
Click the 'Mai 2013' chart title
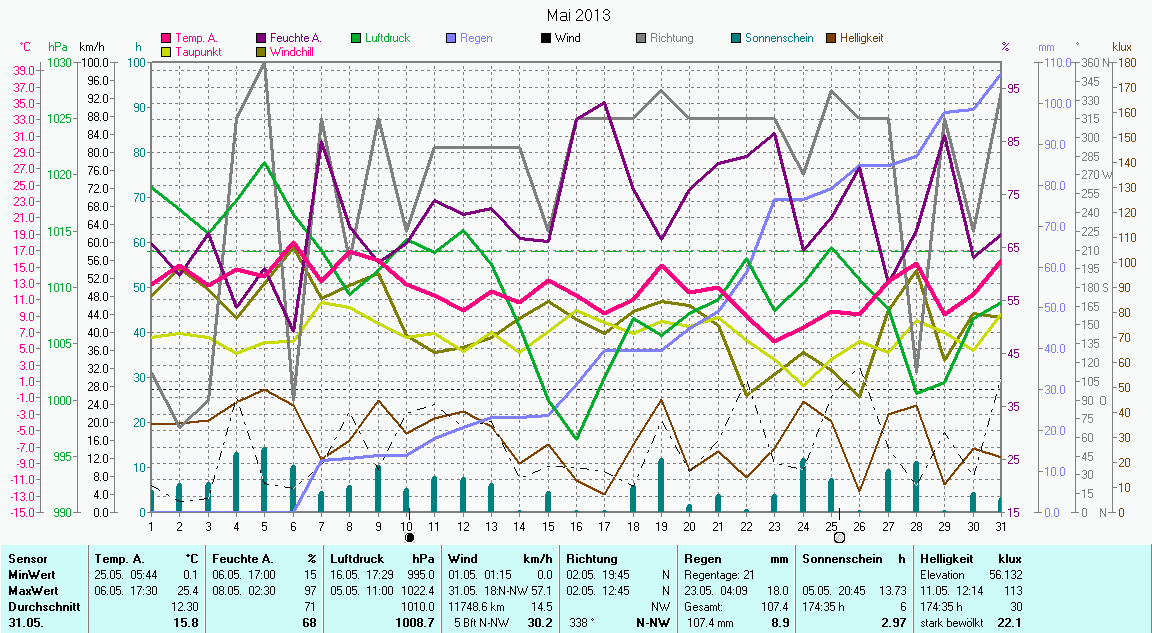(x=578, y=15)
